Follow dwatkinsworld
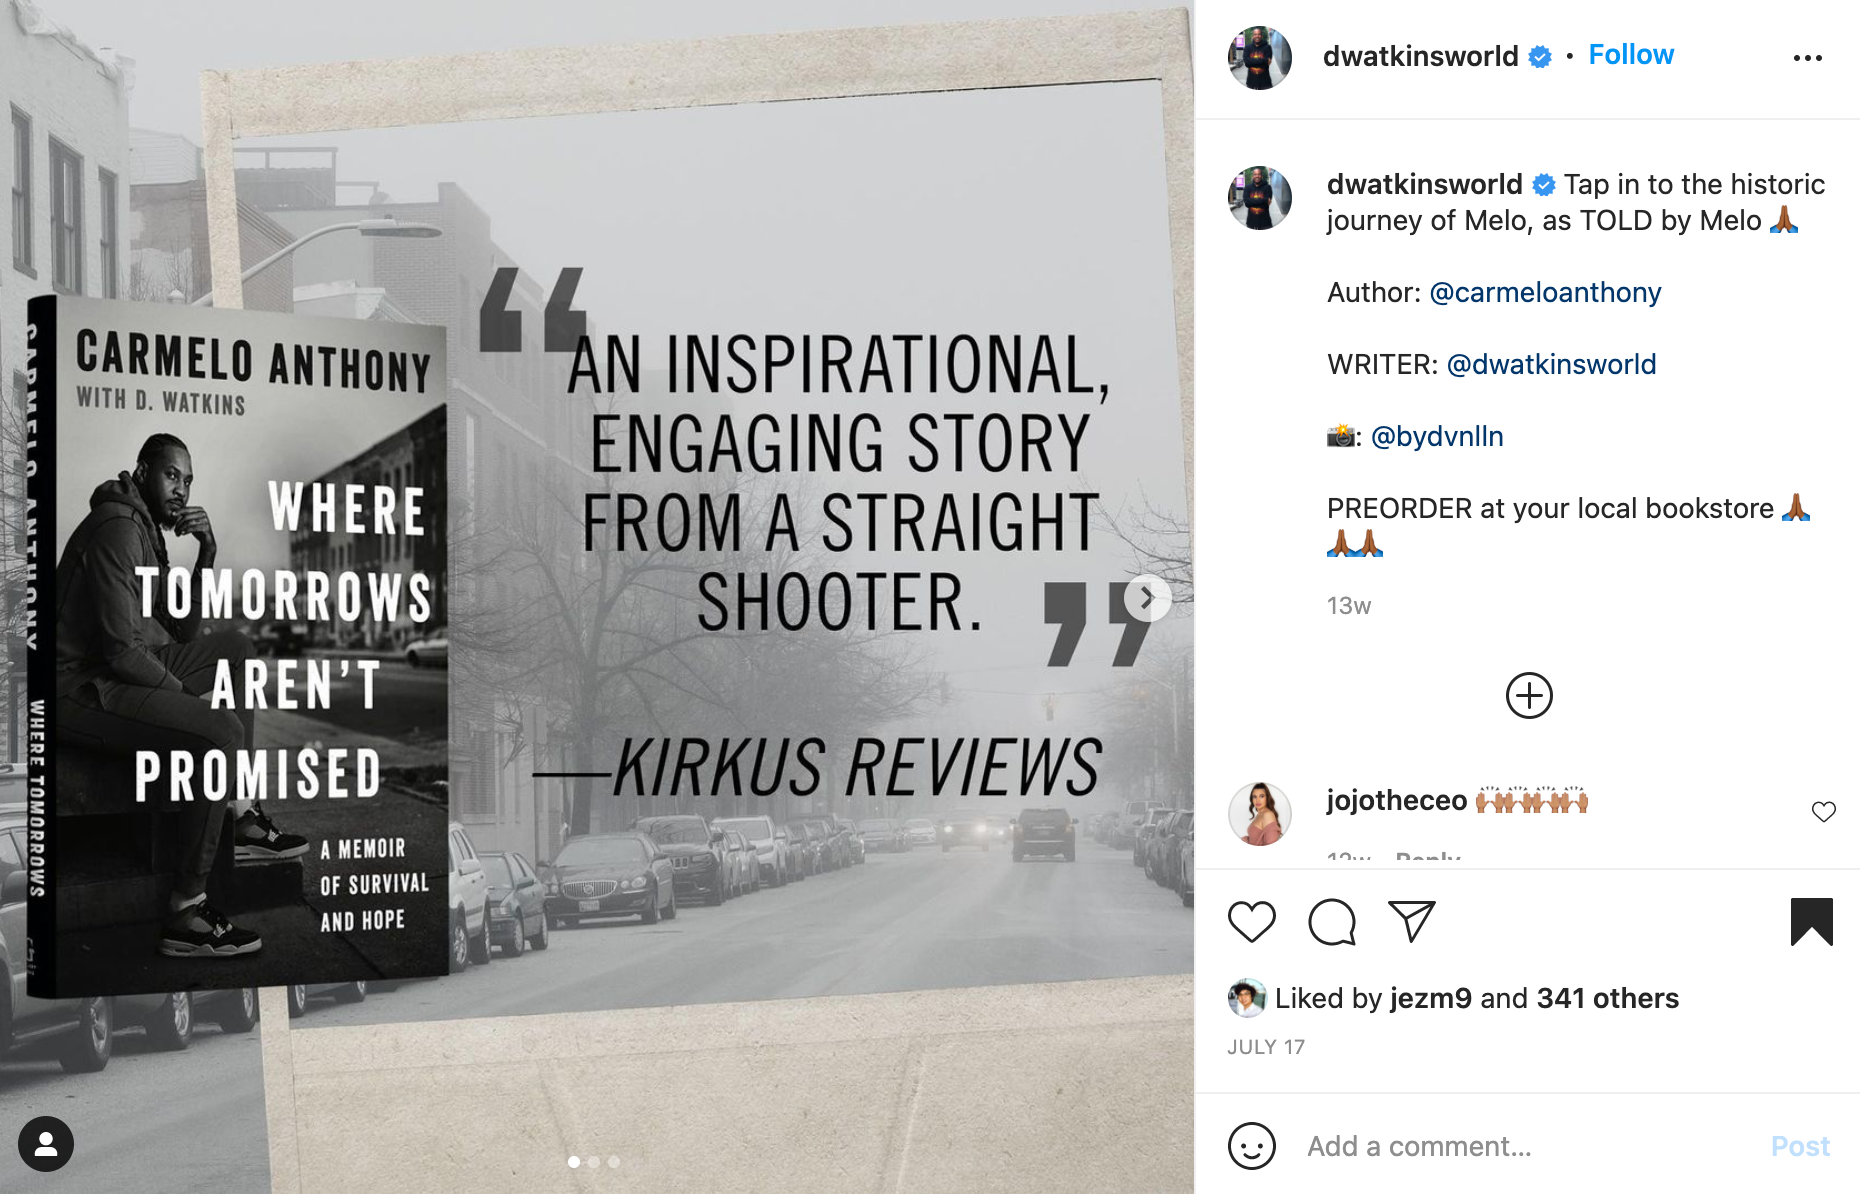This screenshot has height=1194, width=1860. click(1630, 55)
